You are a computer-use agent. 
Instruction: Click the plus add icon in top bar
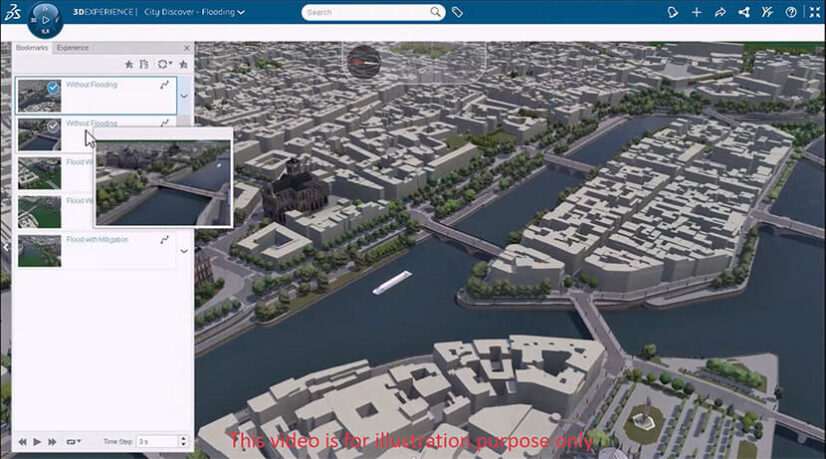point(697,12)
